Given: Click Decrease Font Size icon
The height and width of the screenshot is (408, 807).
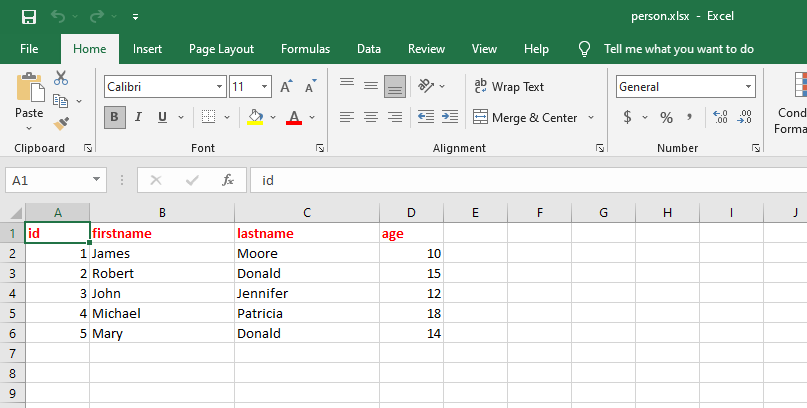Looking at the screenshot, I should [x=311, y=86].
